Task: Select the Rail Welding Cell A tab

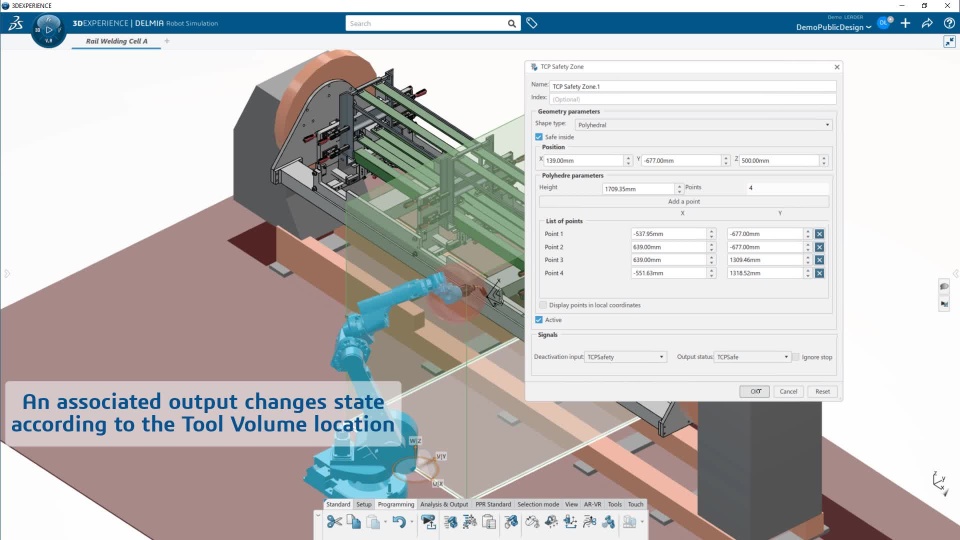Action: tap(116, 41)
